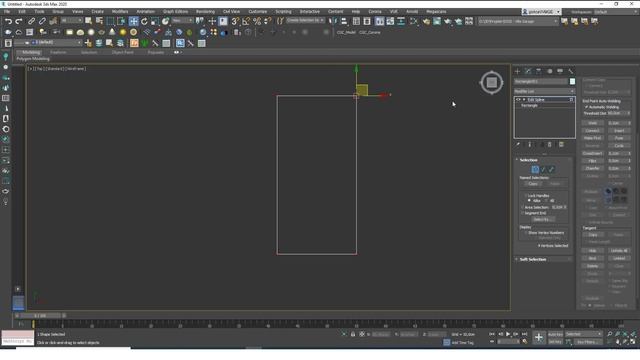Viewport: 640px width, 360px height.
Task: Collapse the Selection rollout
Action: coord(529,160)
